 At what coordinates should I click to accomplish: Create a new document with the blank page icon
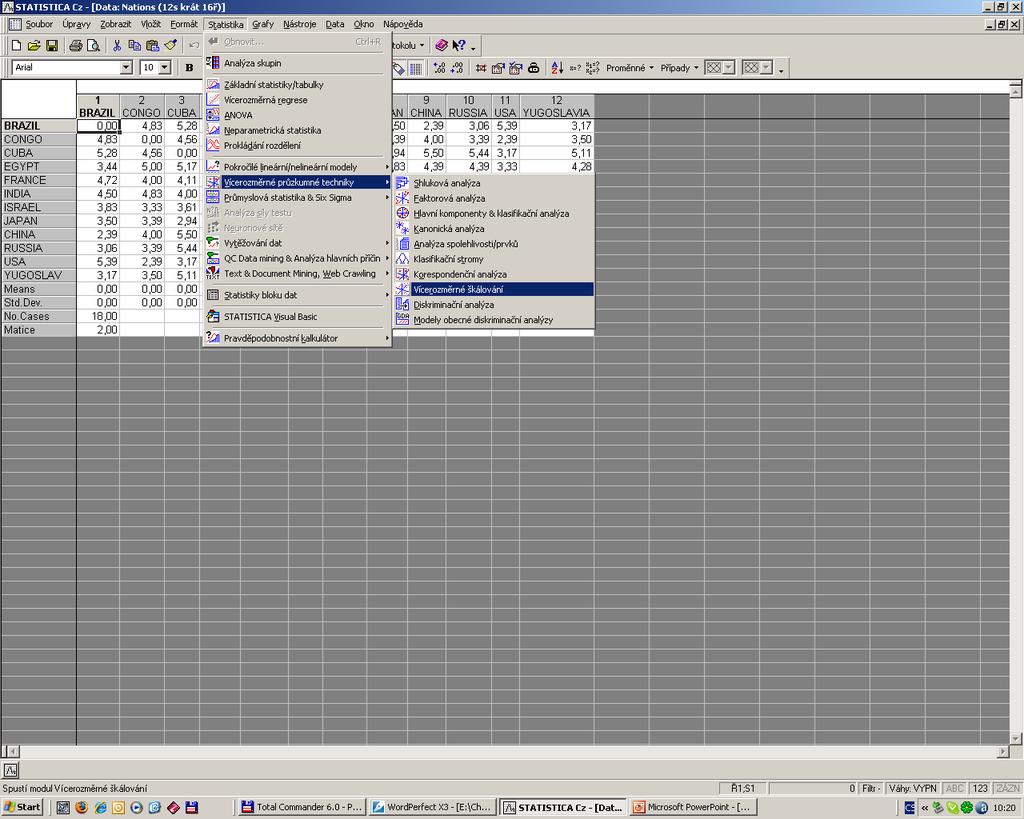click(17, 45)
